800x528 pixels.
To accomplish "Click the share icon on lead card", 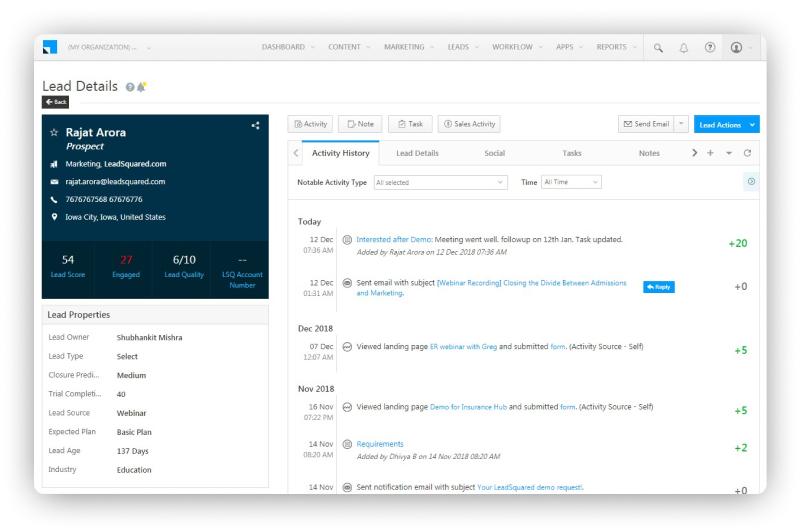I will [x=255, y=125].
